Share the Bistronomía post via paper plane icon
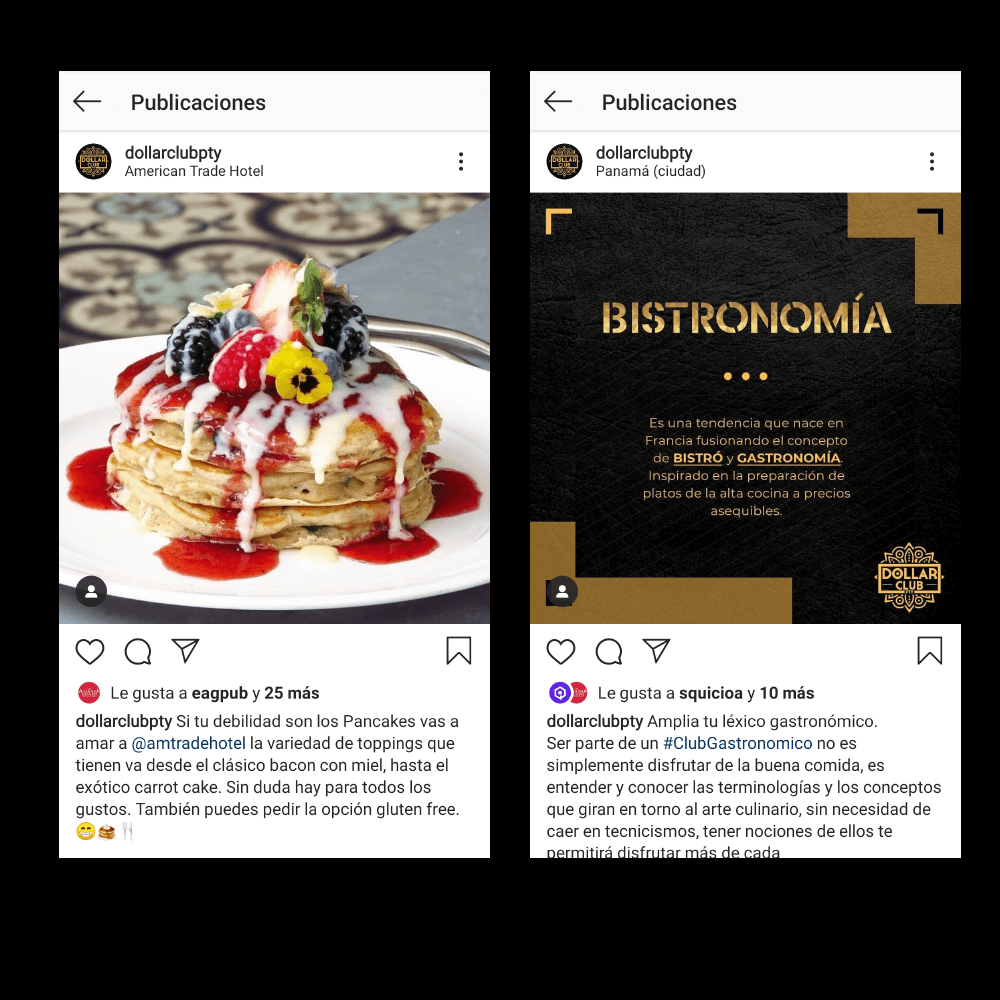 click(x=656, y=651)
